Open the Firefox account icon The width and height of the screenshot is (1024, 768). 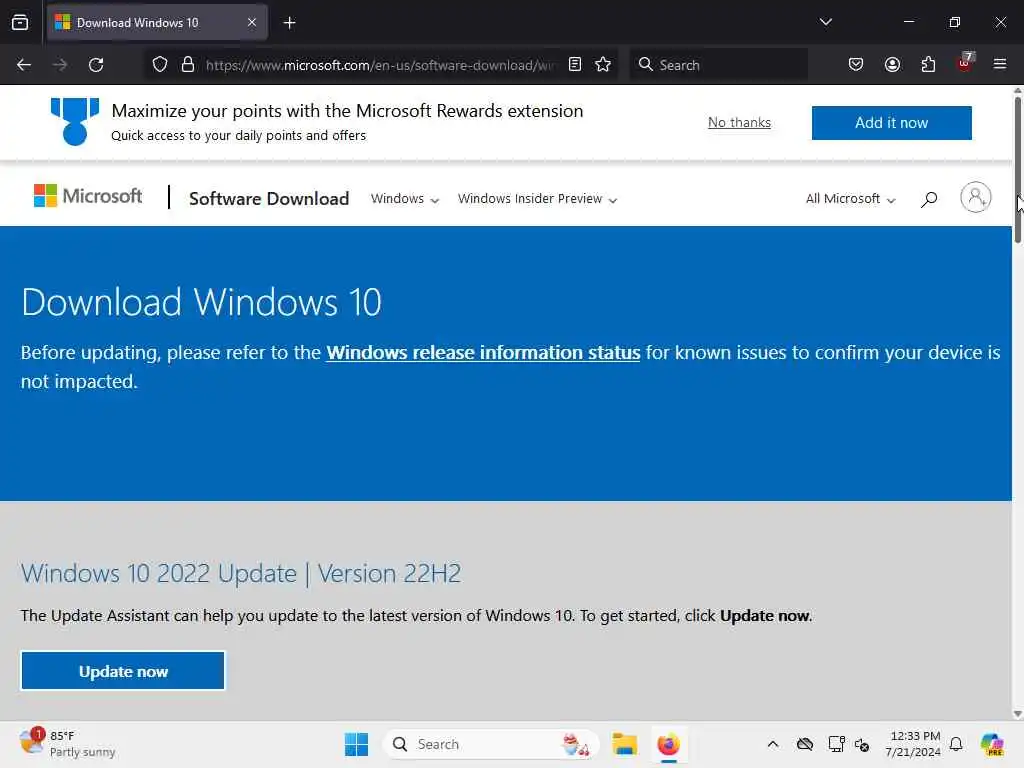892,64
